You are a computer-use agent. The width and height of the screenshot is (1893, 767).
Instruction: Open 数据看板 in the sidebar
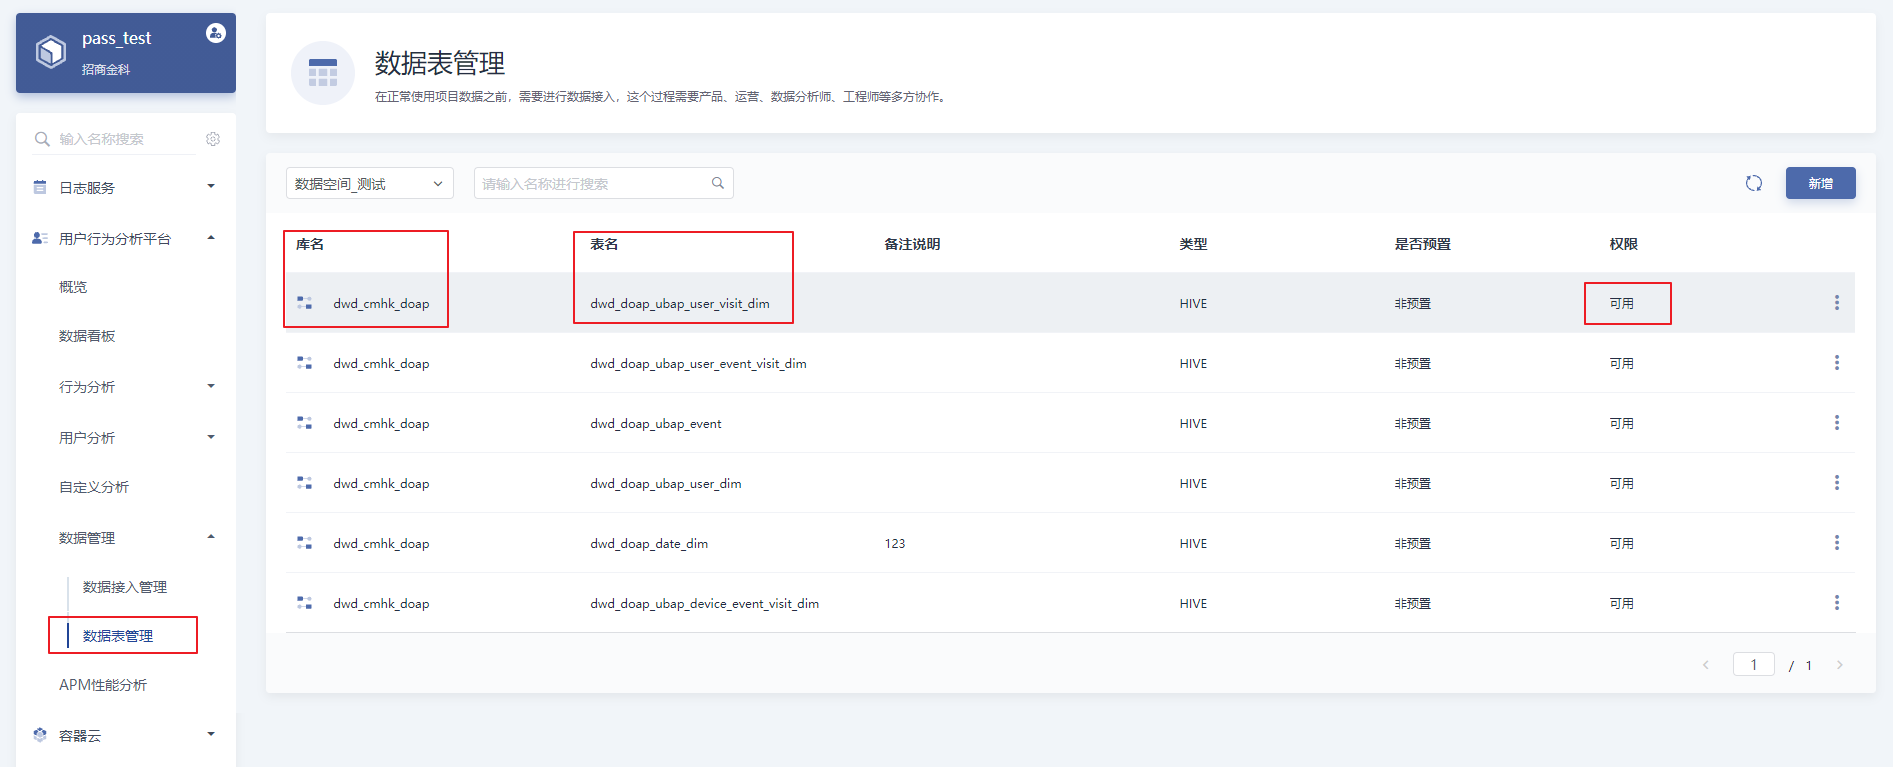point(87,336)
